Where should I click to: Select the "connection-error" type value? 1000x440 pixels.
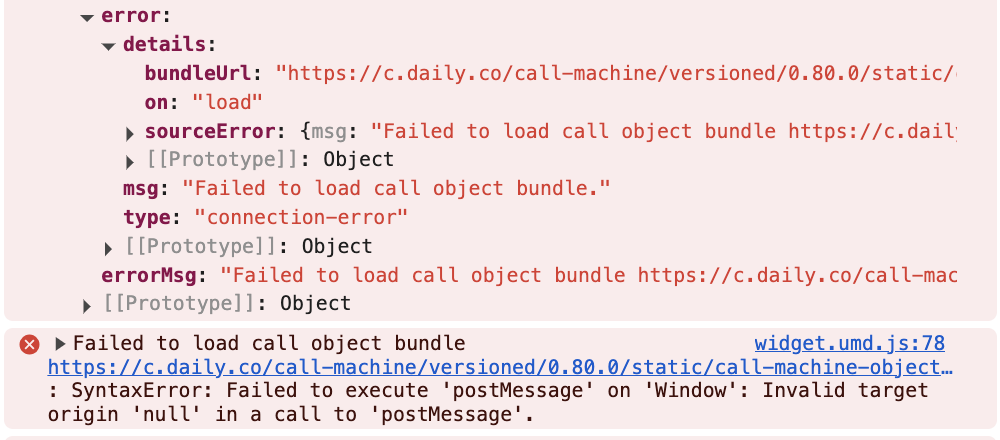[301, 218]
